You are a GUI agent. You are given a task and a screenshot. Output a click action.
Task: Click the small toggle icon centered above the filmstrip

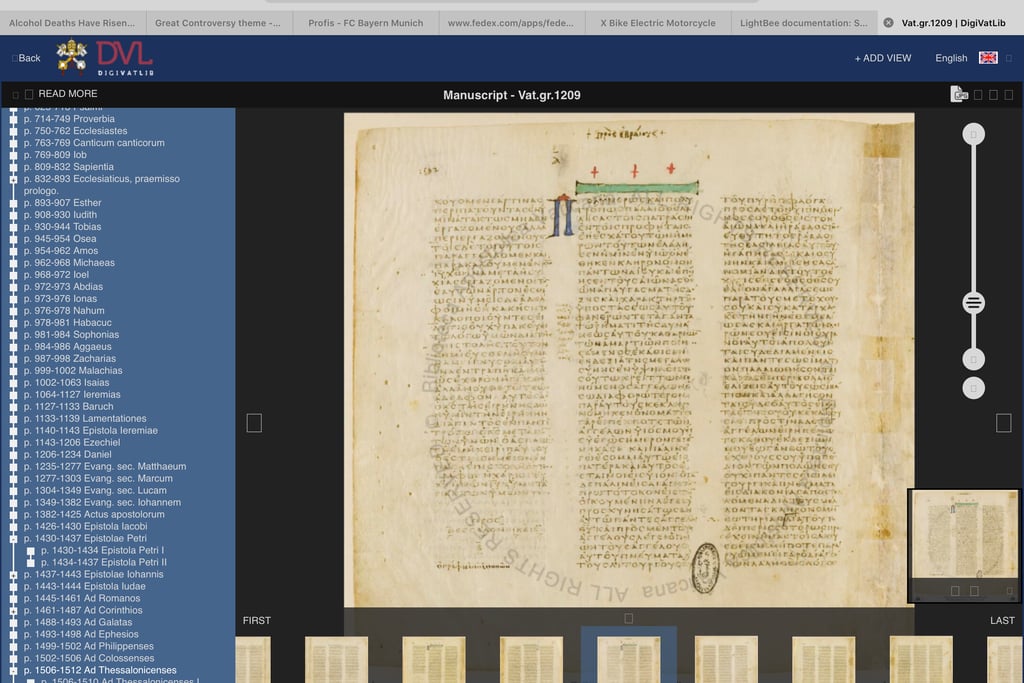pyautogui.click(x=628, y=618)
